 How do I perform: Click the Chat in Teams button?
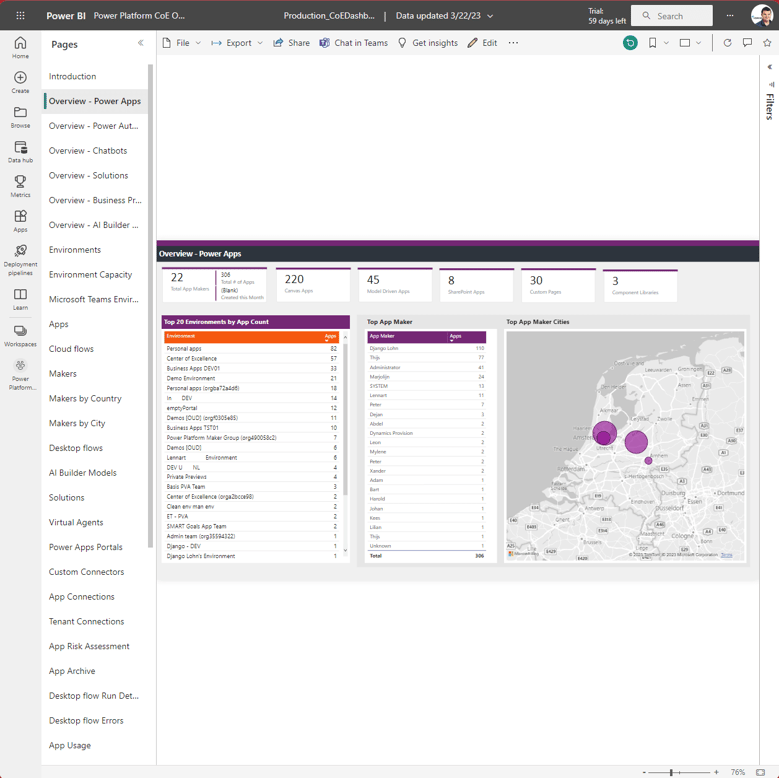tap(353, 43)
